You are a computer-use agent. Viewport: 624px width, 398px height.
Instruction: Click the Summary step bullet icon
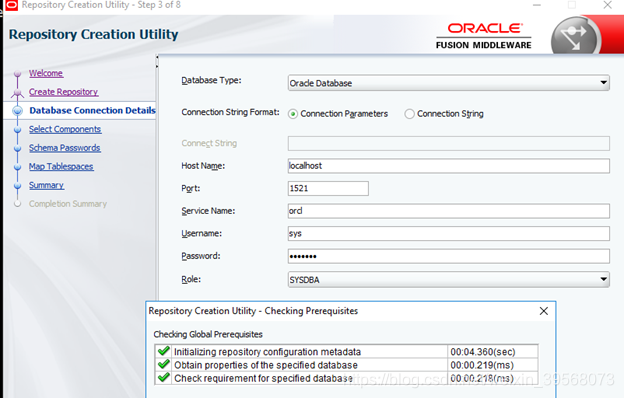pyautogui.click(x=17, y=186)
